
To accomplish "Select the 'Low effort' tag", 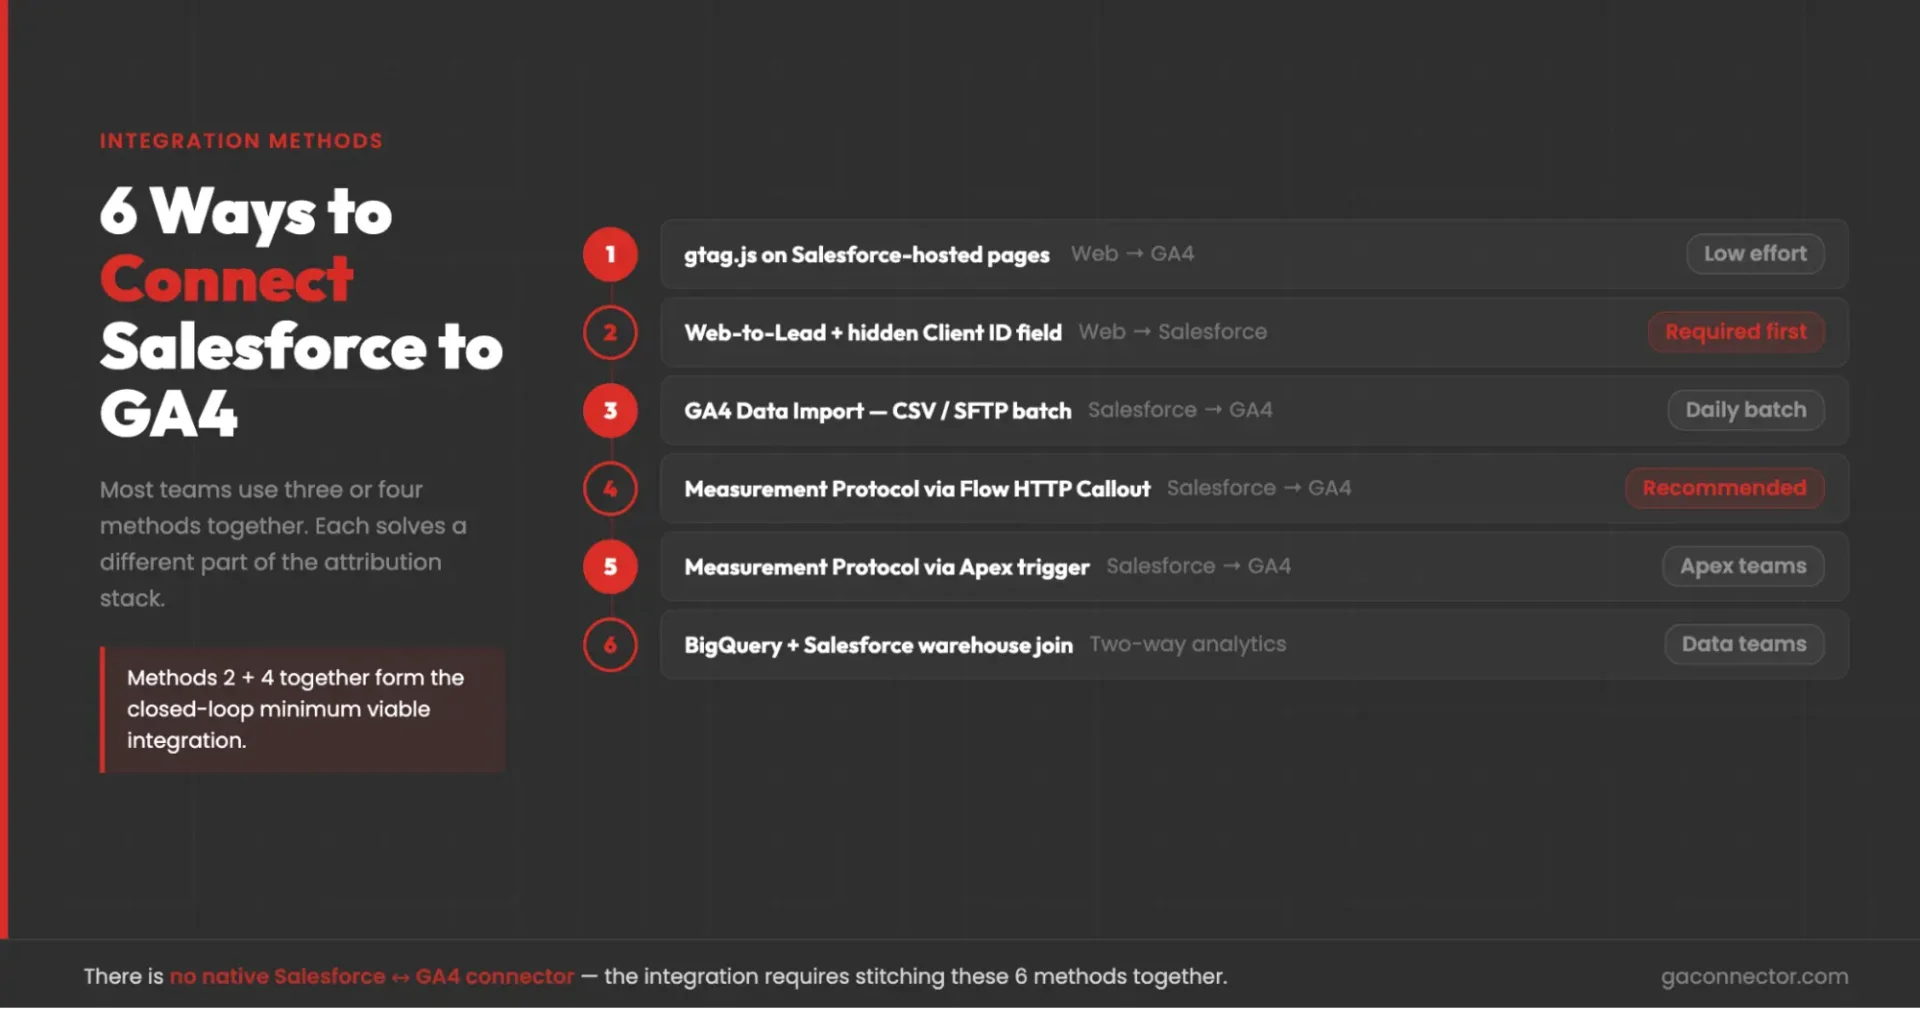I will [x=1755, y=254].
